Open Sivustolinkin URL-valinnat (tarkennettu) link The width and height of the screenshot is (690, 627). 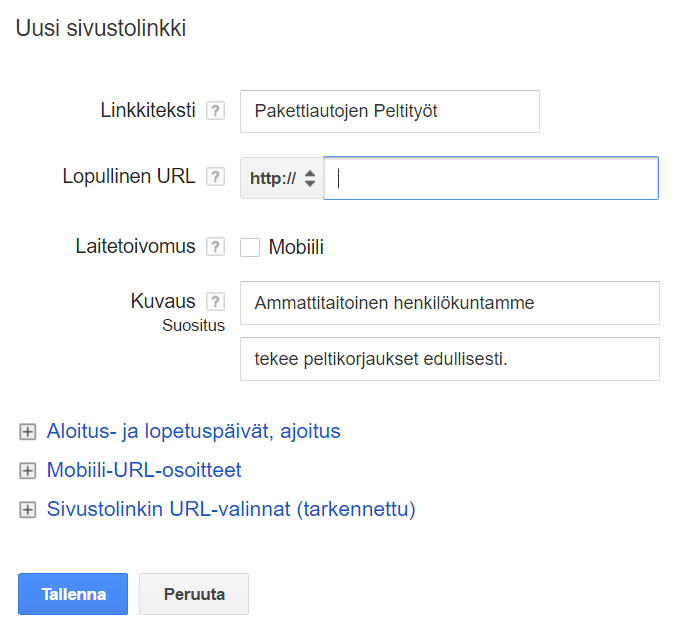pyautogui.click(x=231, y=509)
